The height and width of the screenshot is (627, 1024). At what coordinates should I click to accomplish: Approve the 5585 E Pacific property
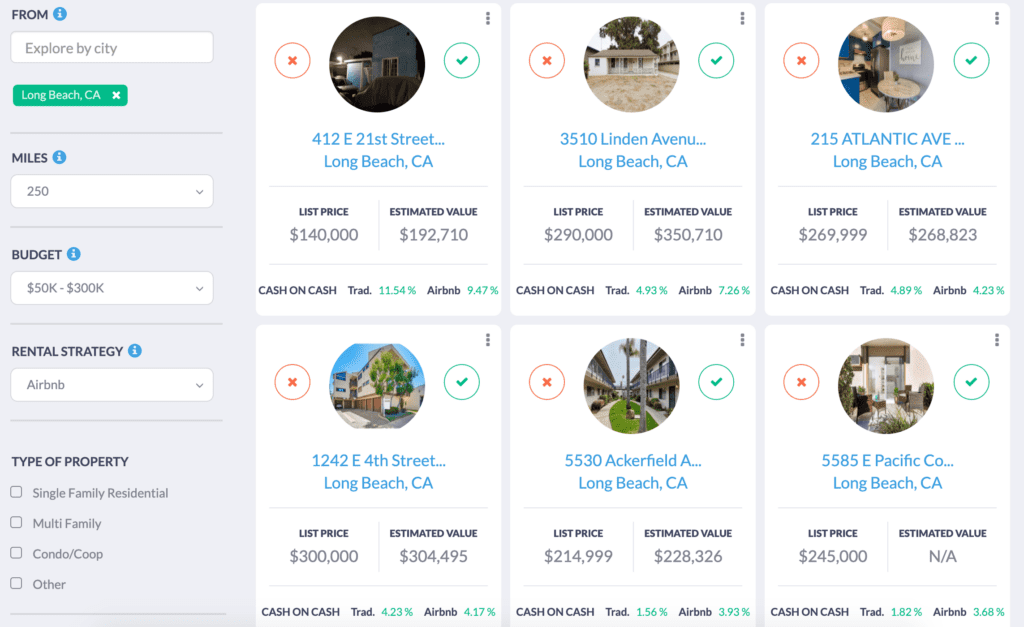click(x=971, y=382)
